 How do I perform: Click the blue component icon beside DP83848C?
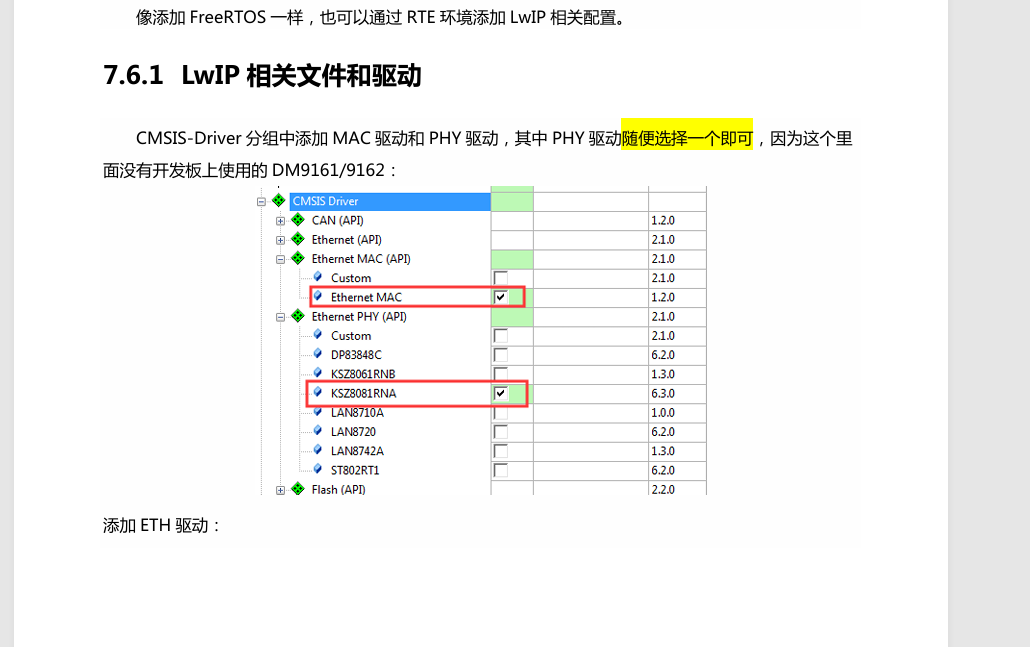(x=318, y=354)
